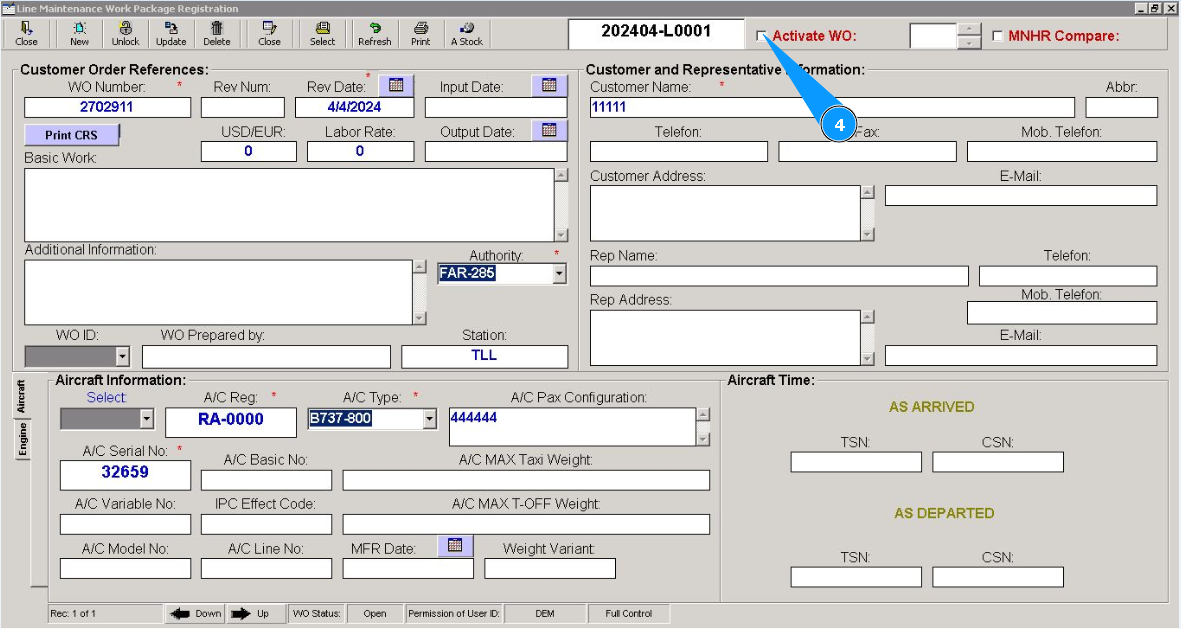
Task: Click the A/C MAX Taxi Weight field
Action: pyautogui.click(x=526, y=480)
